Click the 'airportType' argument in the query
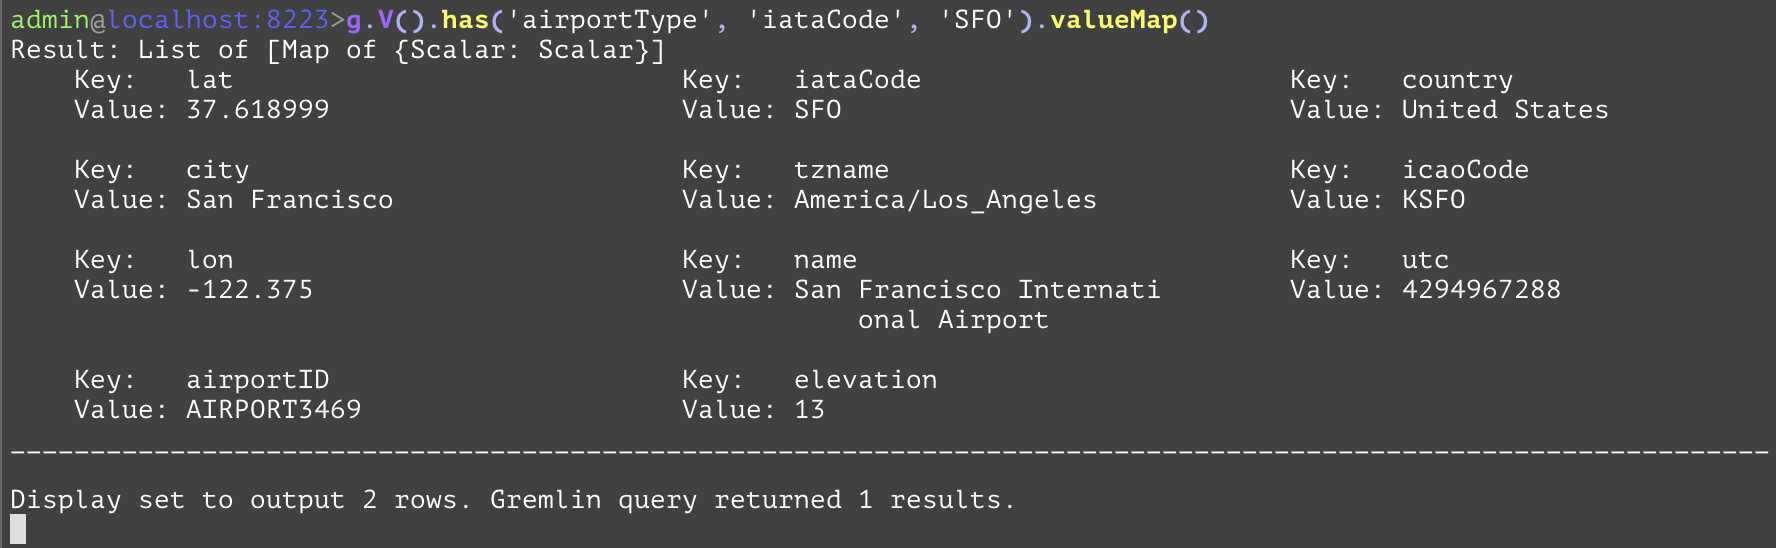 tap(610, 20)
